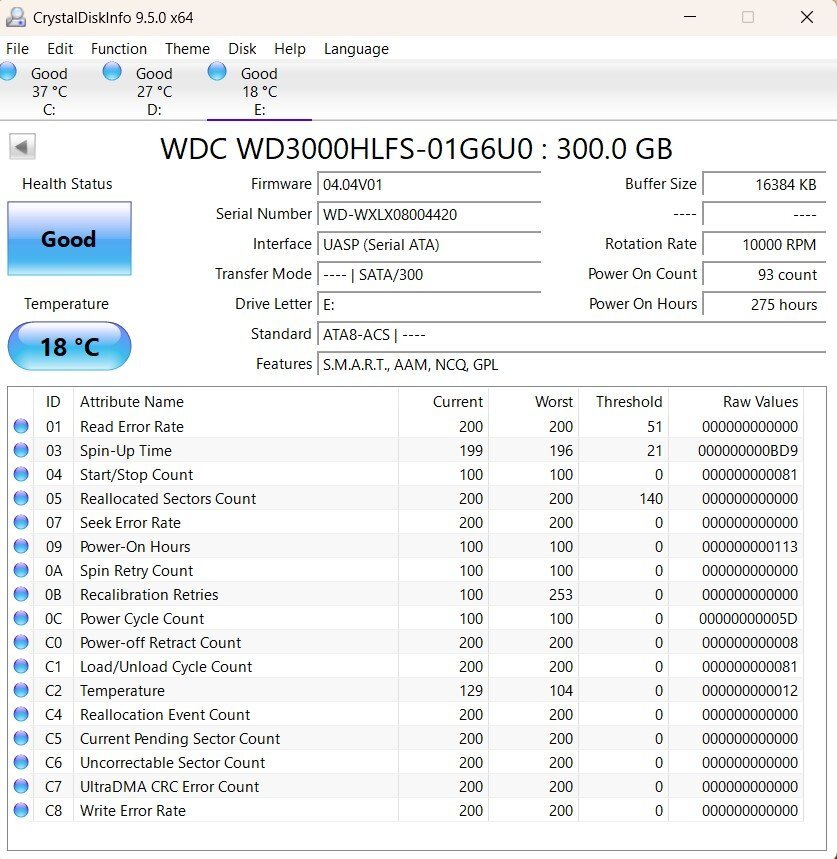This screenshot has height=859, width=837.
Task: Click status orb for Reallocation Event Count
Action: pyautogui.click(x=21, y=714)
